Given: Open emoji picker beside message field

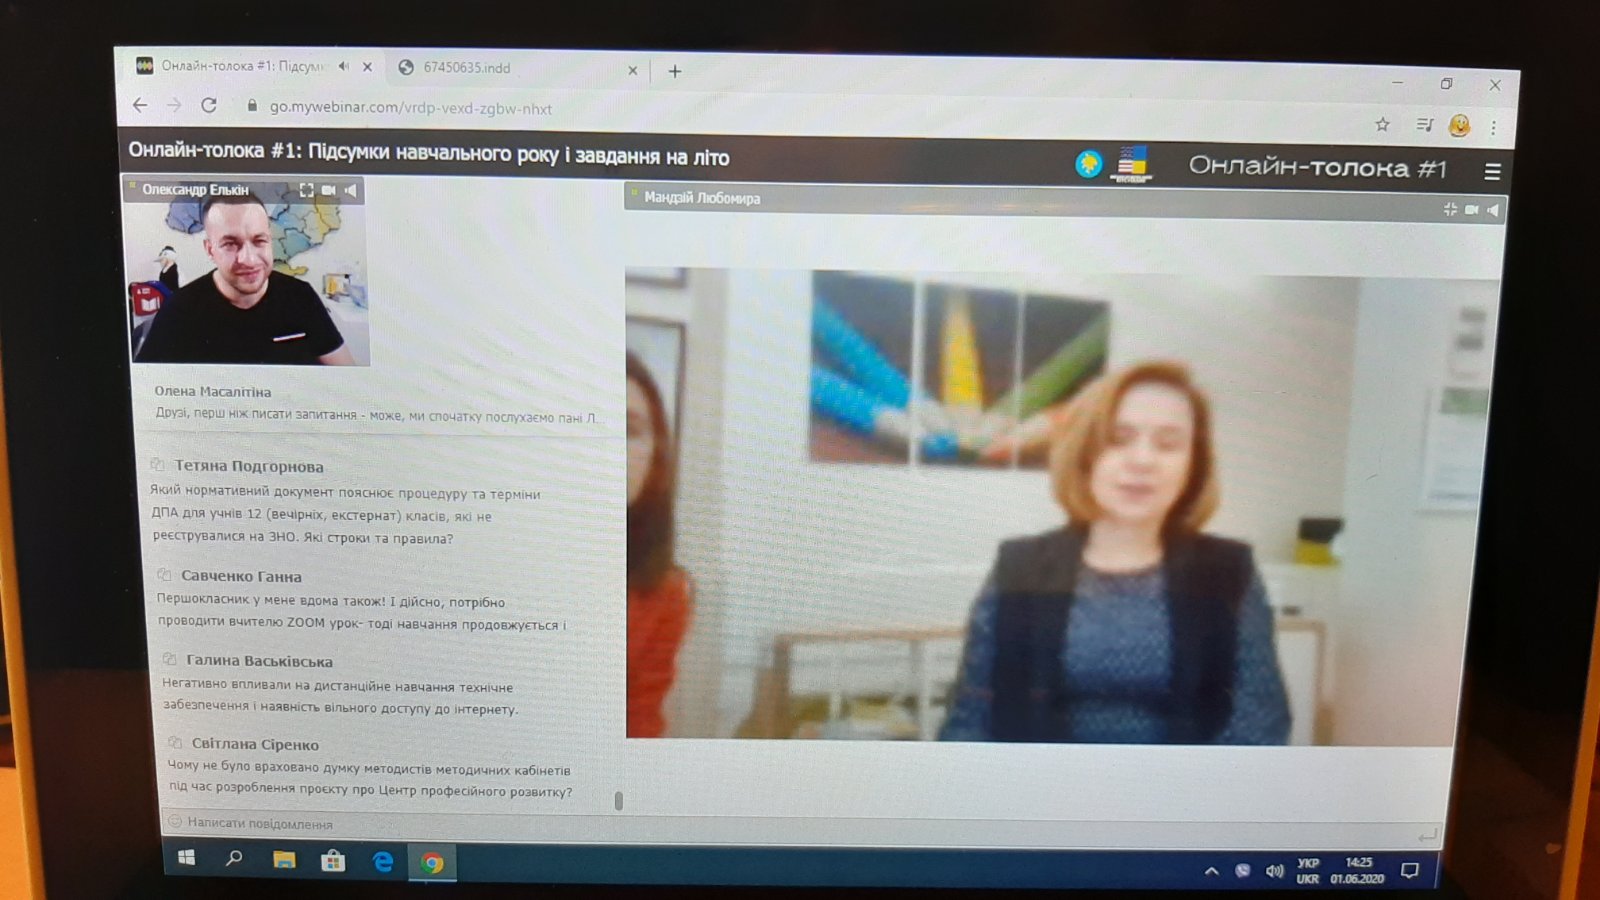Looking at the screenshot, I should pyautogui.click(x=175, y=822).
